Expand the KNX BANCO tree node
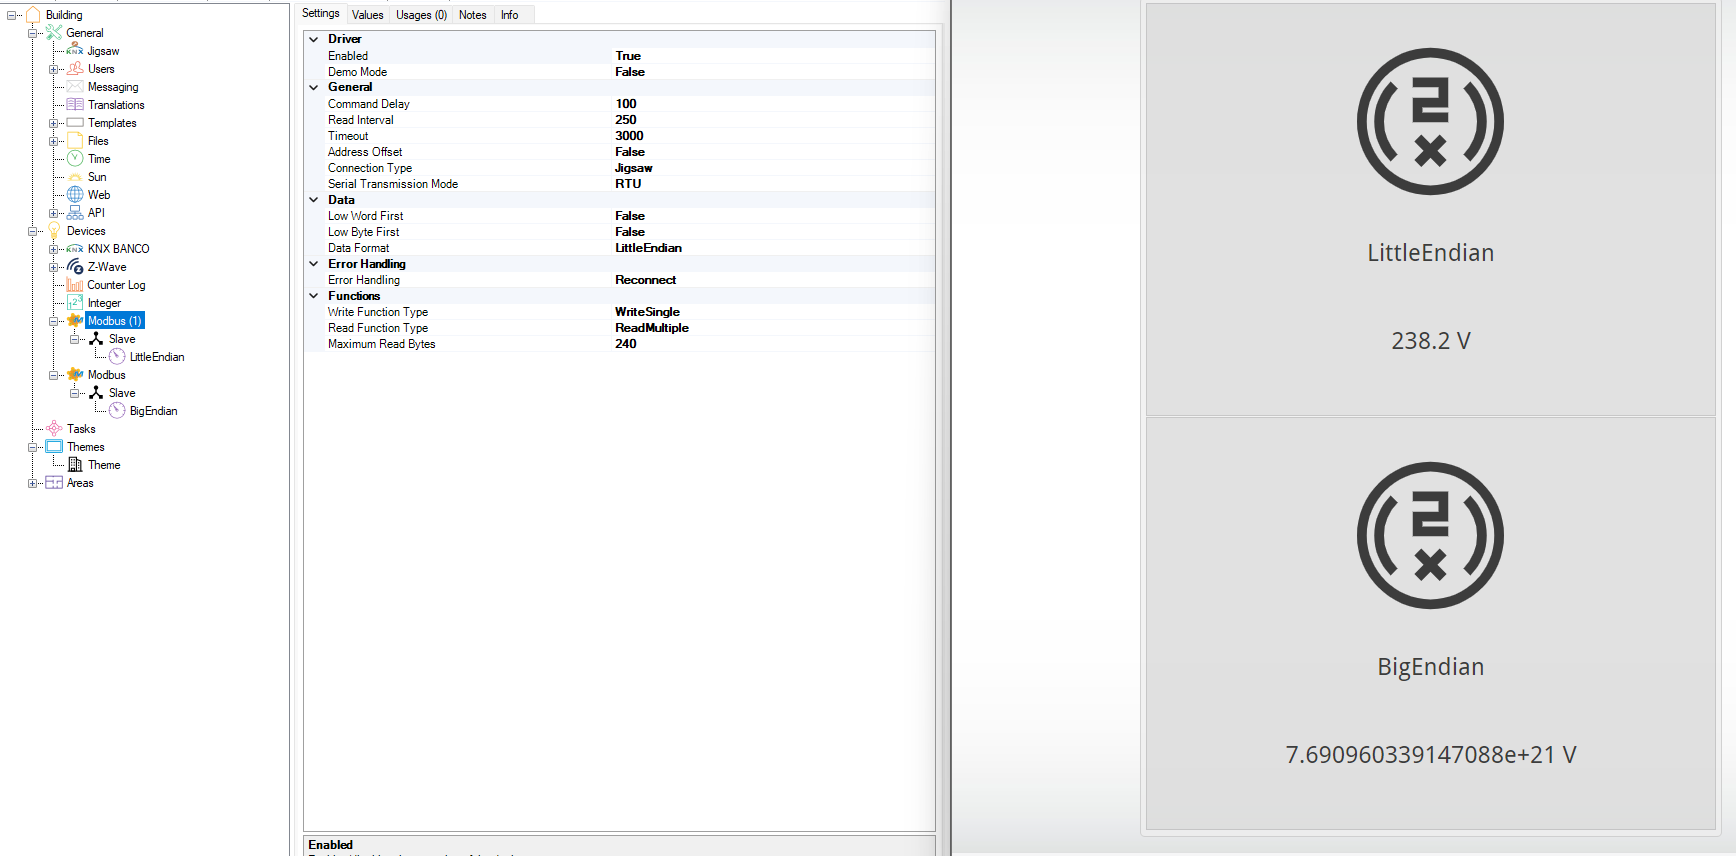Screen dimensions: 1736x856 [54, 249]
